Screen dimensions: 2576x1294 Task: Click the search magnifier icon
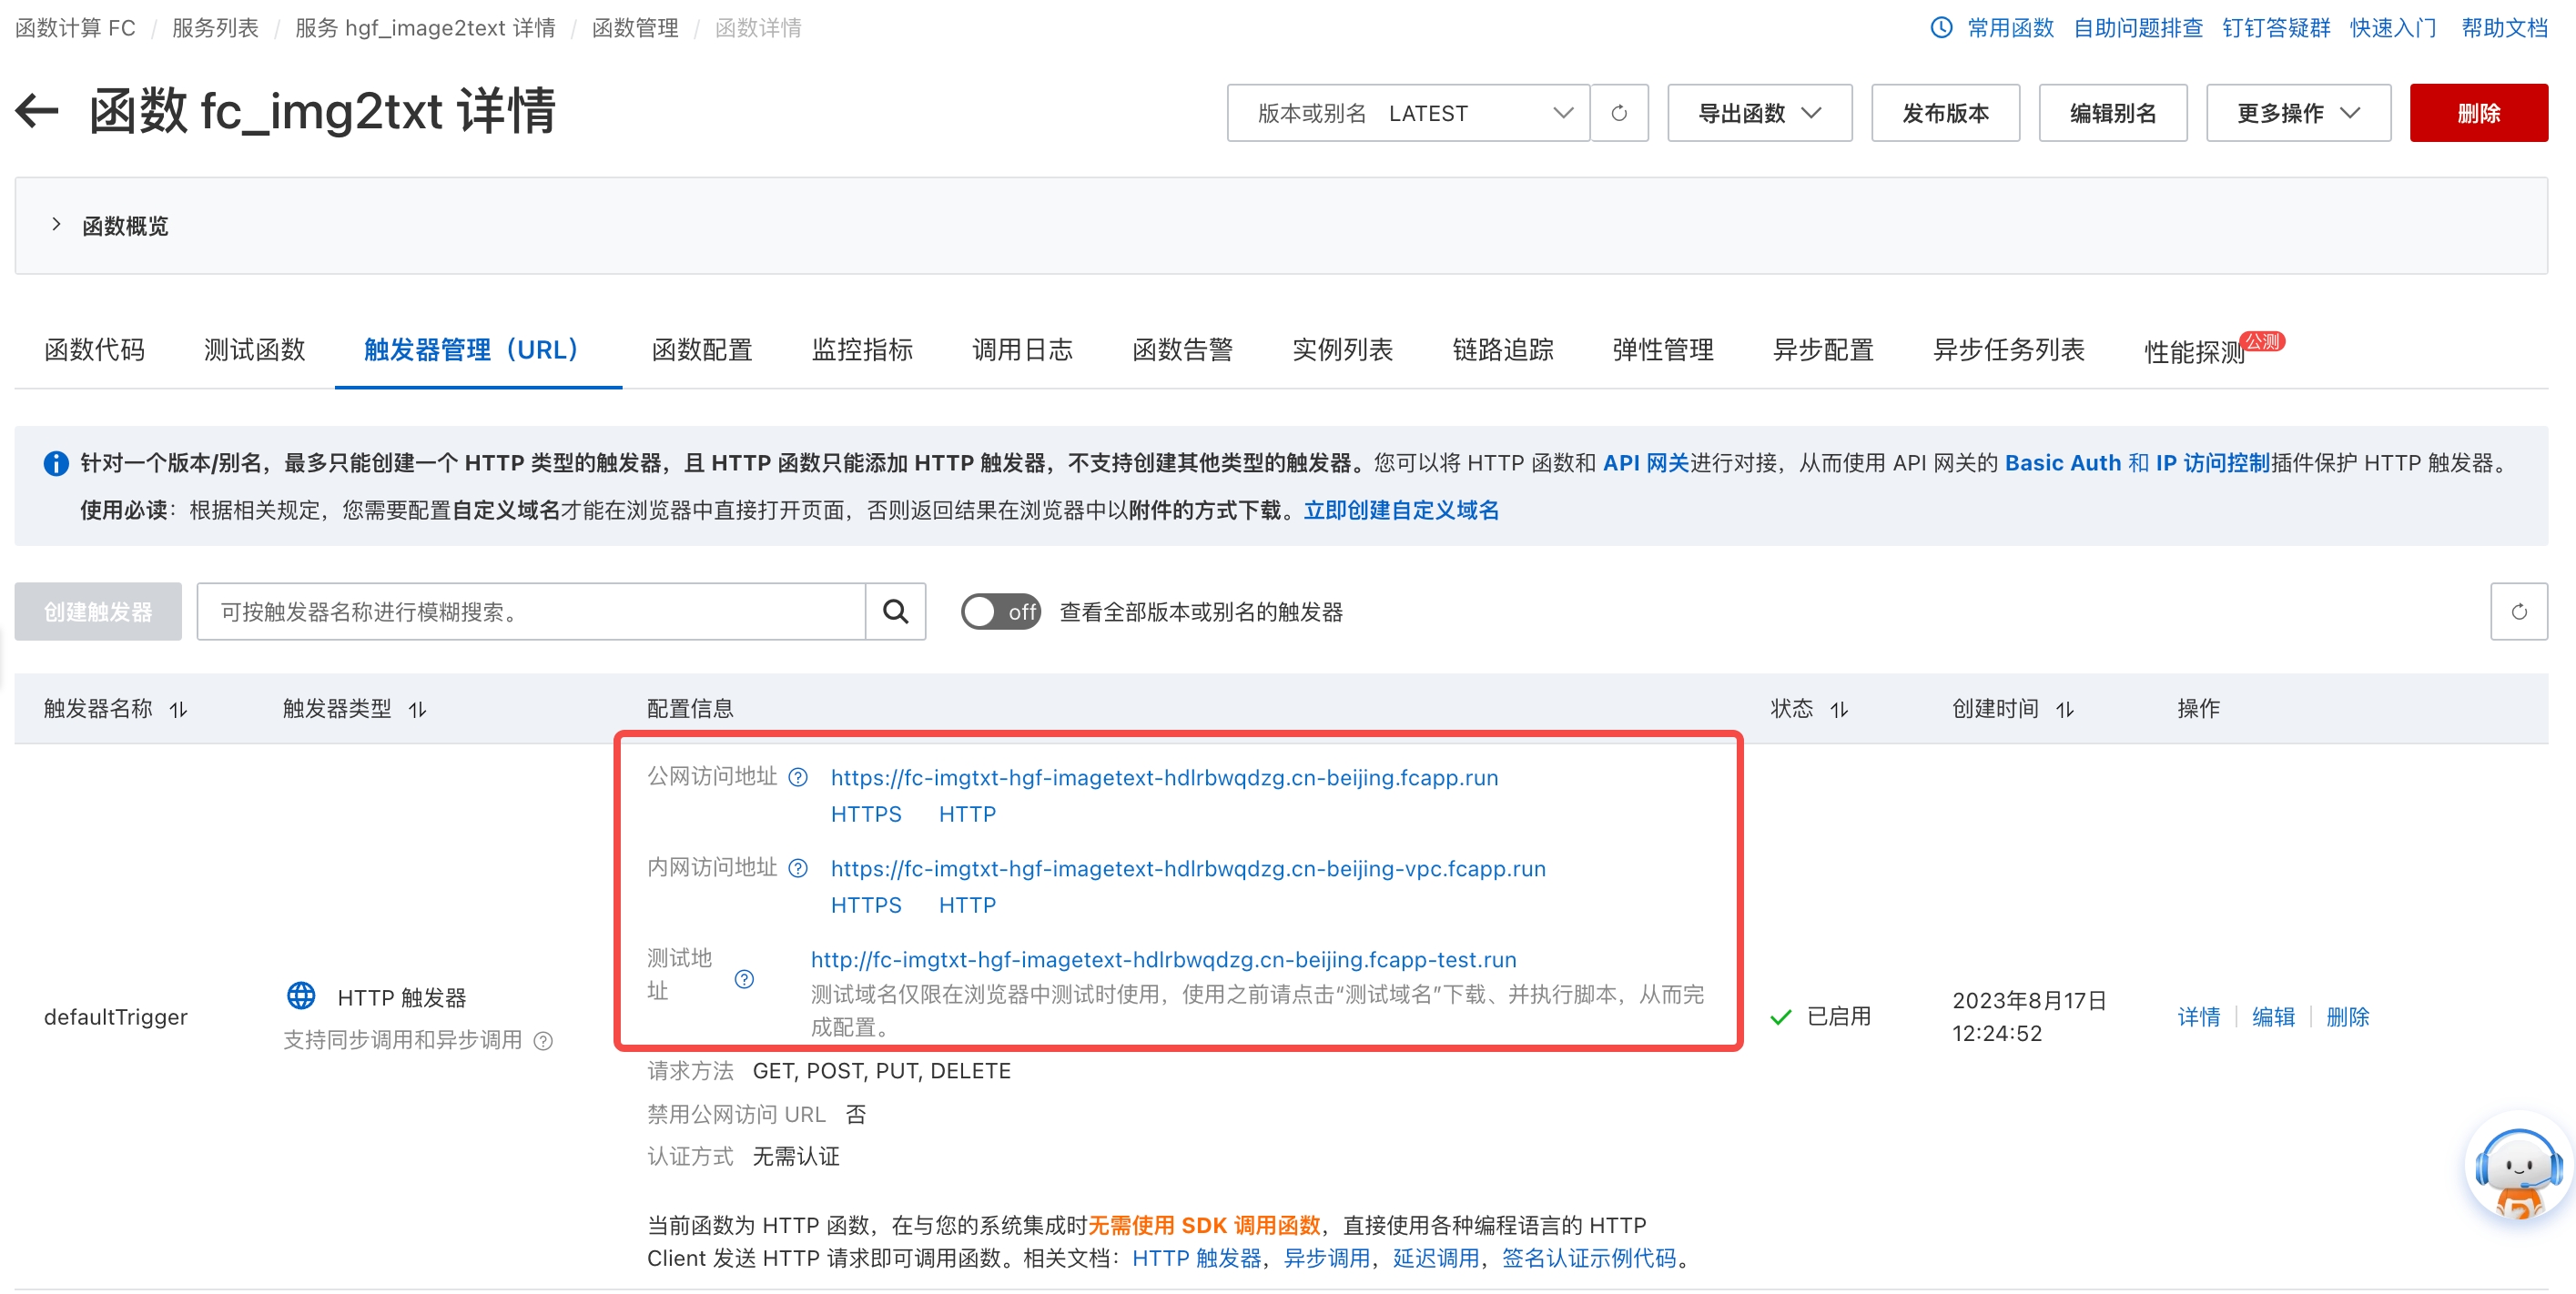pyautogui.click(x=895, y=611)
